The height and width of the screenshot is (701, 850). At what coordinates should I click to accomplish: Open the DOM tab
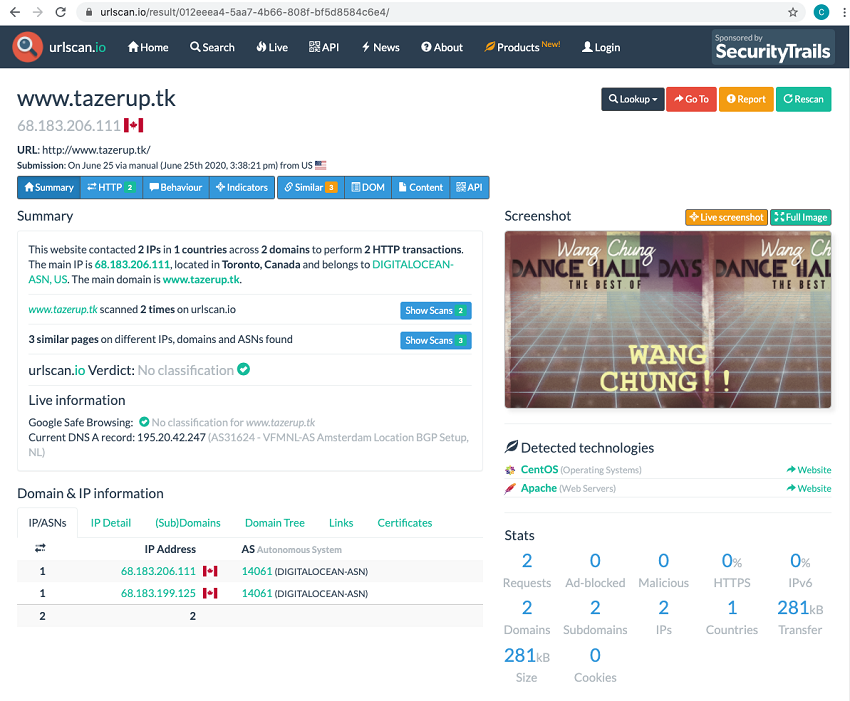click(368, 188)
